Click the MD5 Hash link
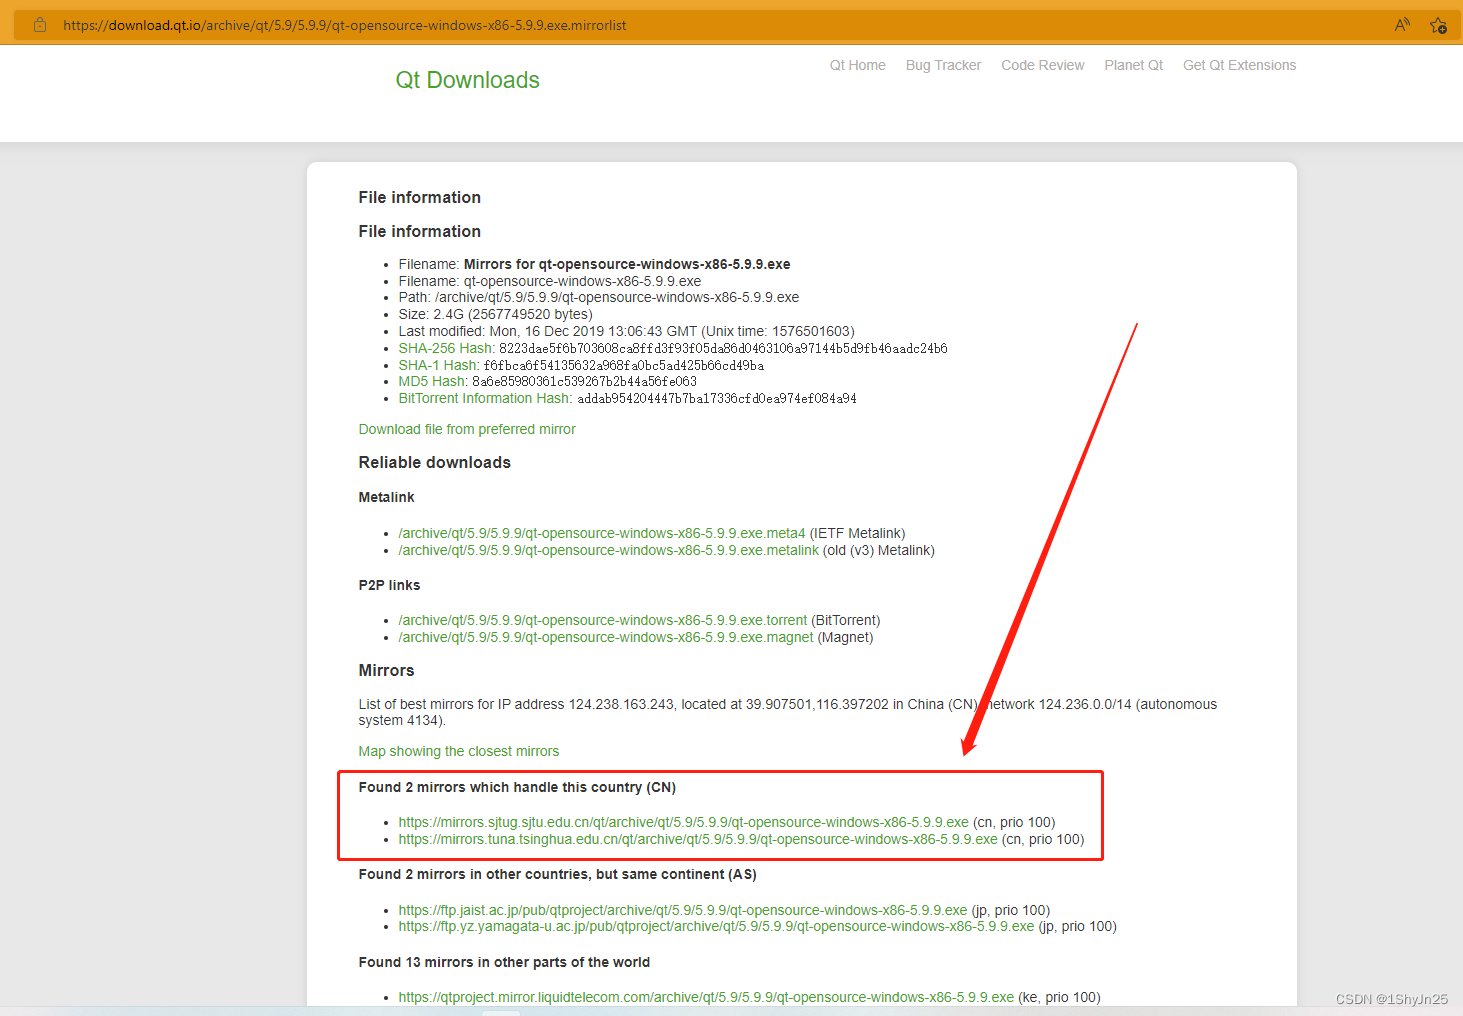1463x1016 pixels. [433, 381]
